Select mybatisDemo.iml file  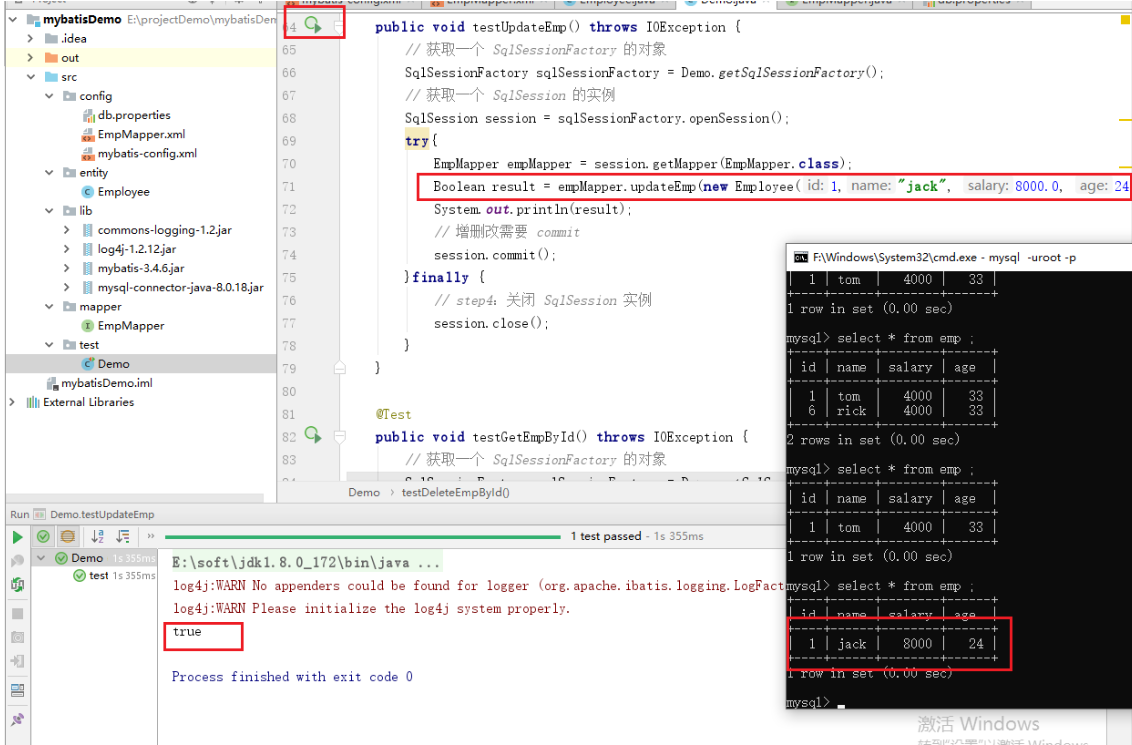pos(107,383)
